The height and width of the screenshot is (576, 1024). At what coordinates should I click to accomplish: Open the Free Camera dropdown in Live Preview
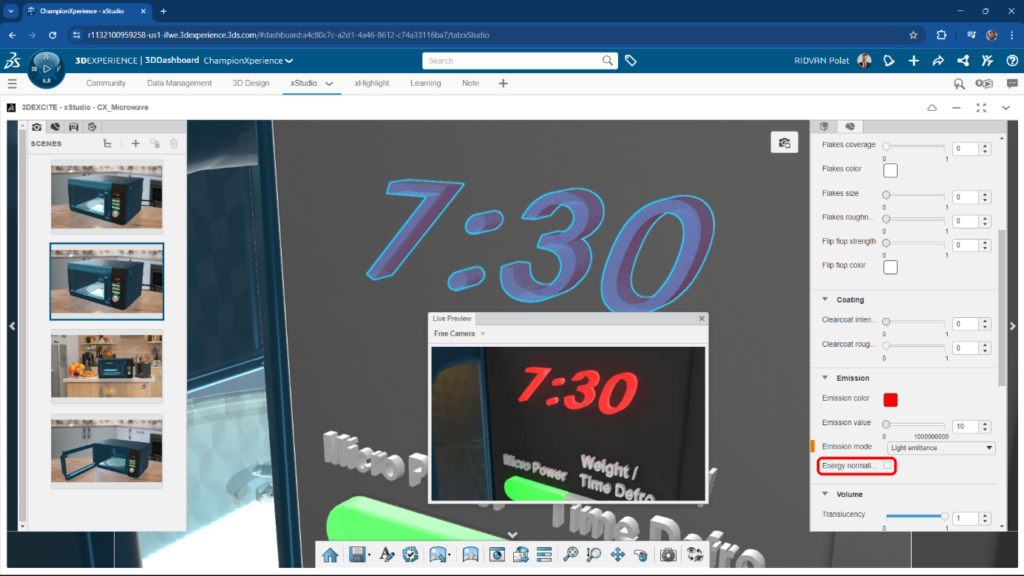pyautogui.click(x=460, y=334)
